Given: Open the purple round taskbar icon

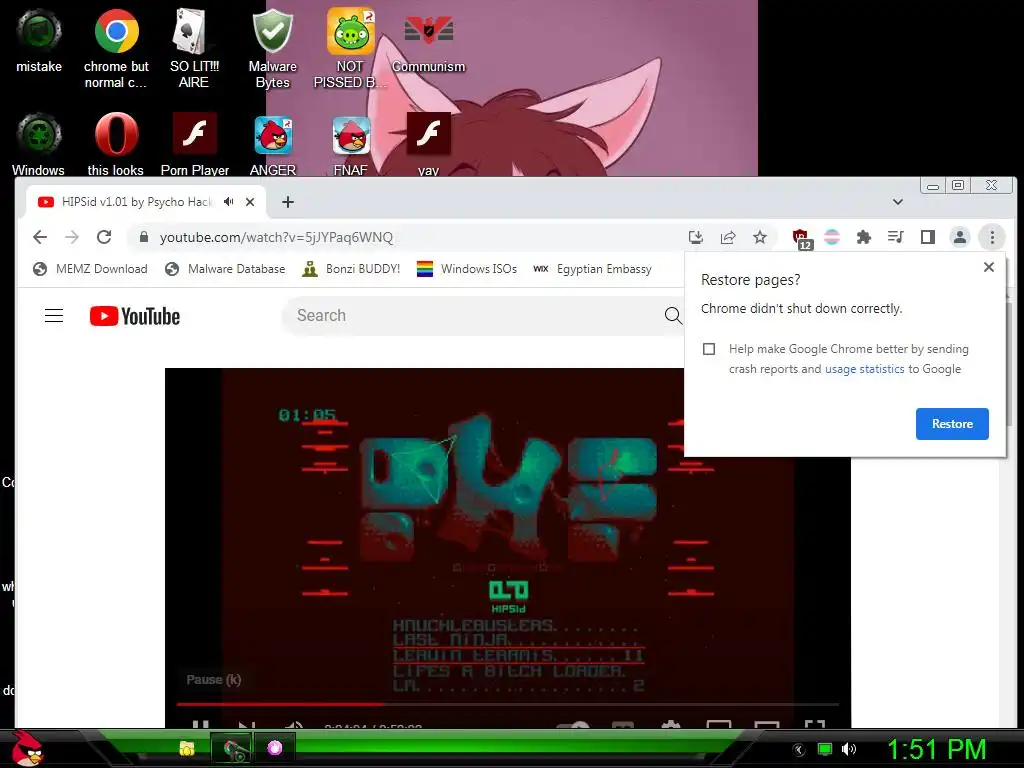Looking at the screenshot, I should tap(274, 748).
